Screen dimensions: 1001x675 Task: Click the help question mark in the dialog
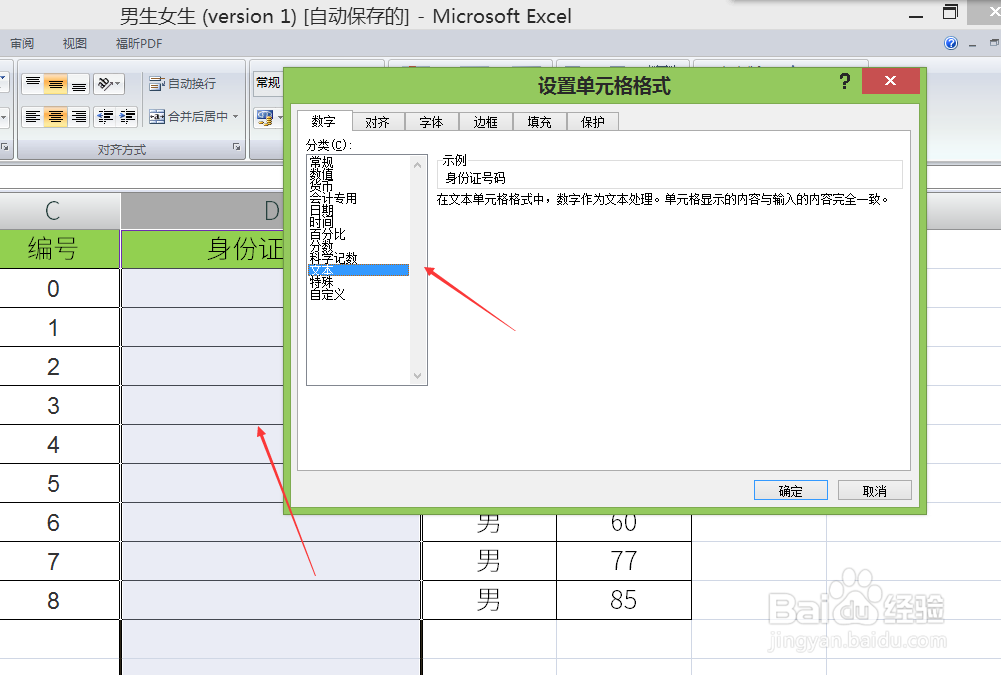pos(845,82)
